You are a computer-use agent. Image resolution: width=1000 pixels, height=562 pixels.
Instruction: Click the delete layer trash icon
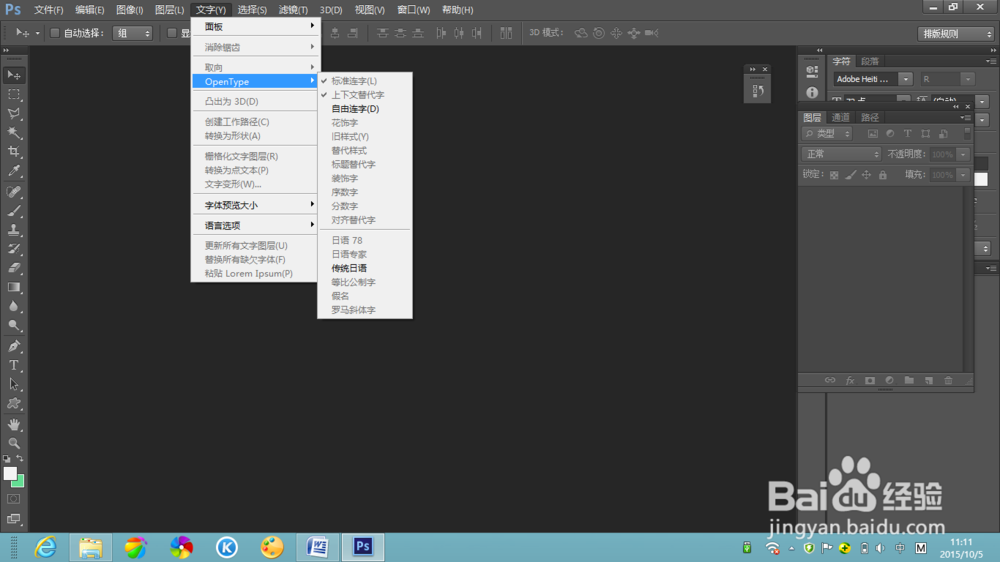click(x=948, y=380)
